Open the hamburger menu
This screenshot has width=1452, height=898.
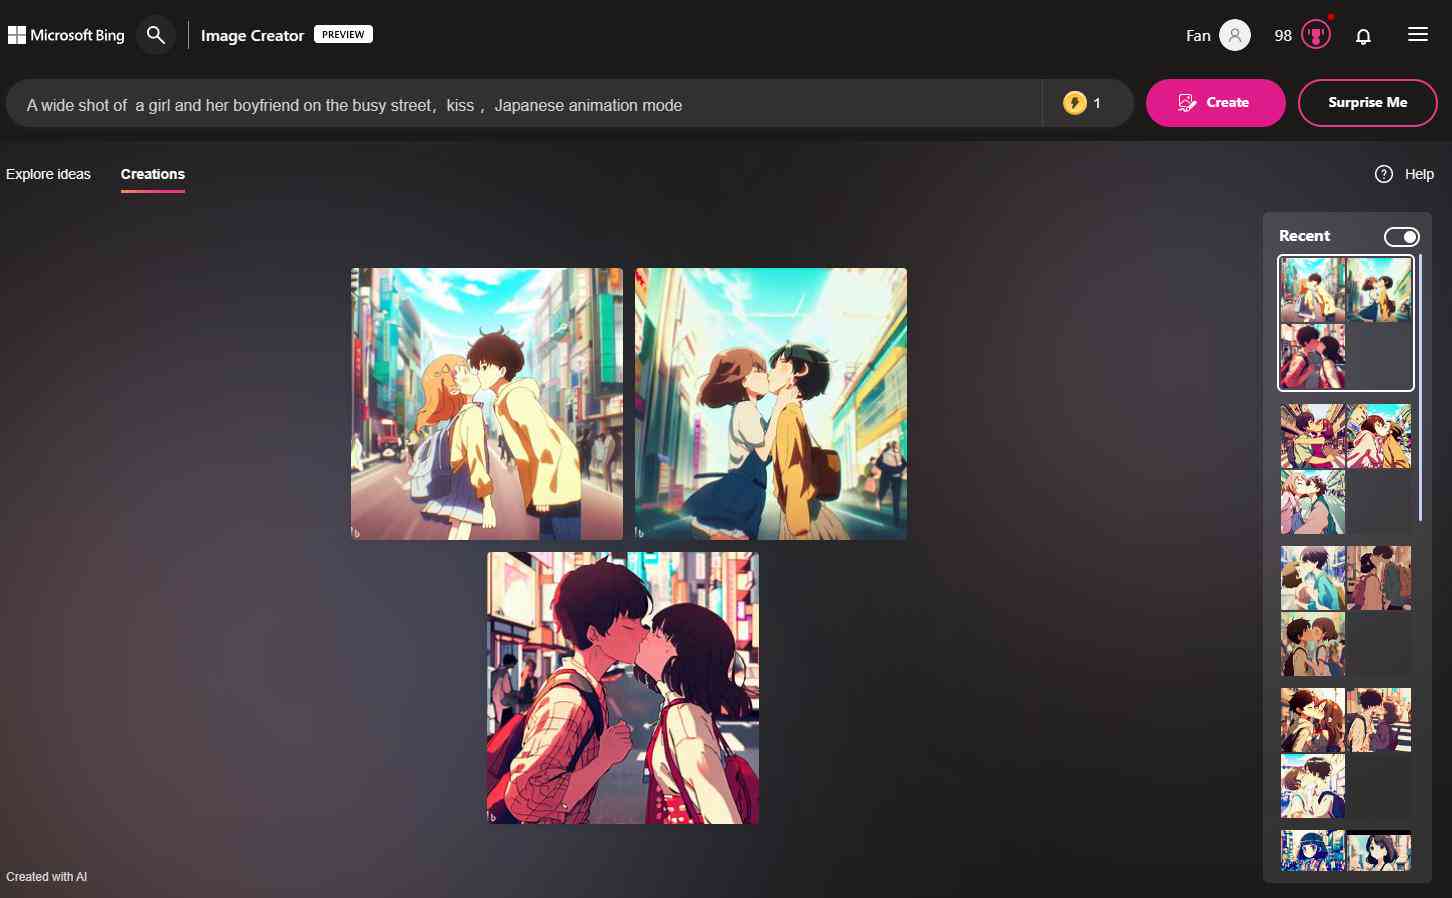point(1417,35)
